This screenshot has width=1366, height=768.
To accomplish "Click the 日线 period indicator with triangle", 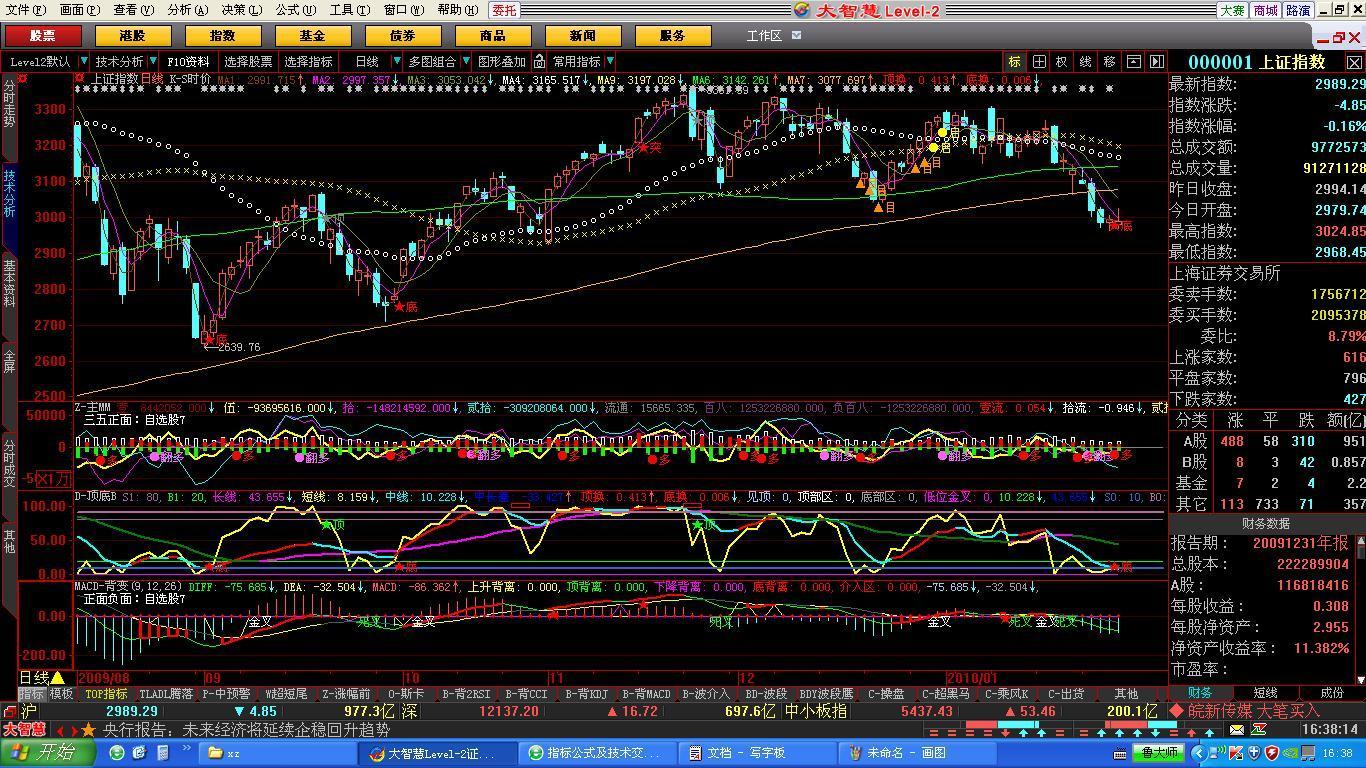I will (42, 677).
